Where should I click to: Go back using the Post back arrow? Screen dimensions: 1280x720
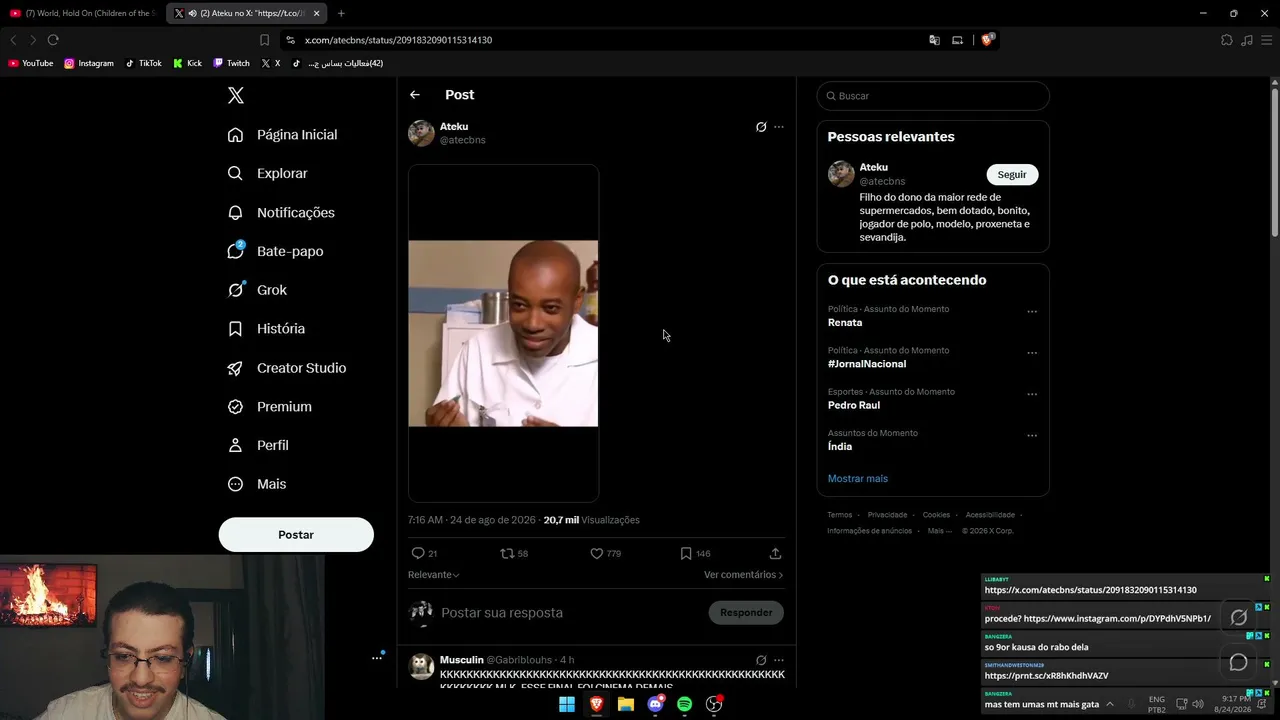pos(415,95)
